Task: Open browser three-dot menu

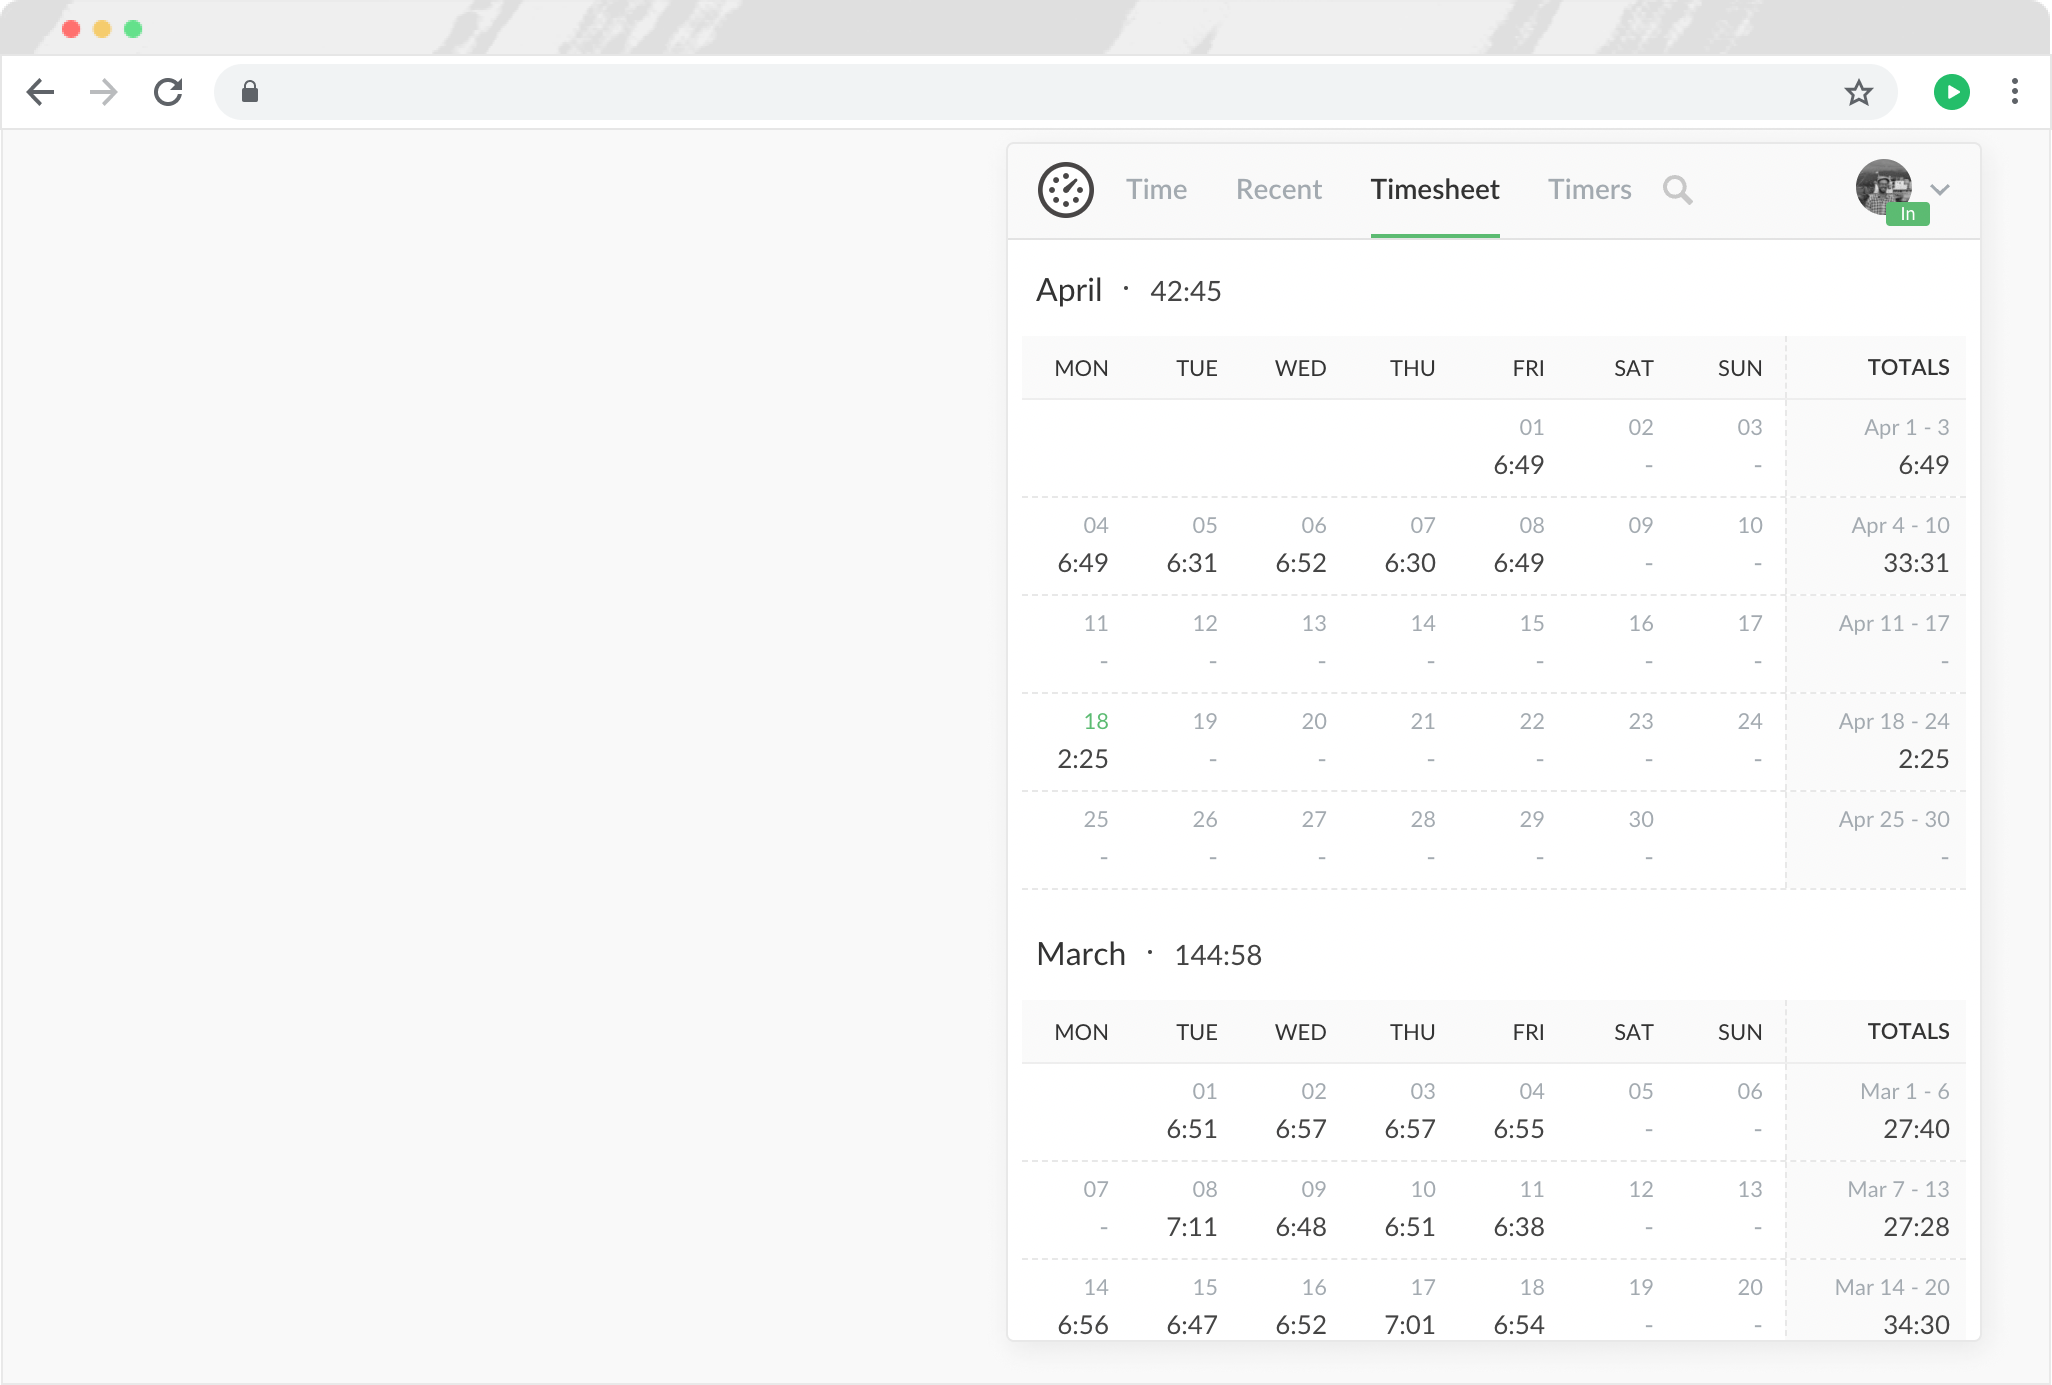Action: (x=2014, y=92)
